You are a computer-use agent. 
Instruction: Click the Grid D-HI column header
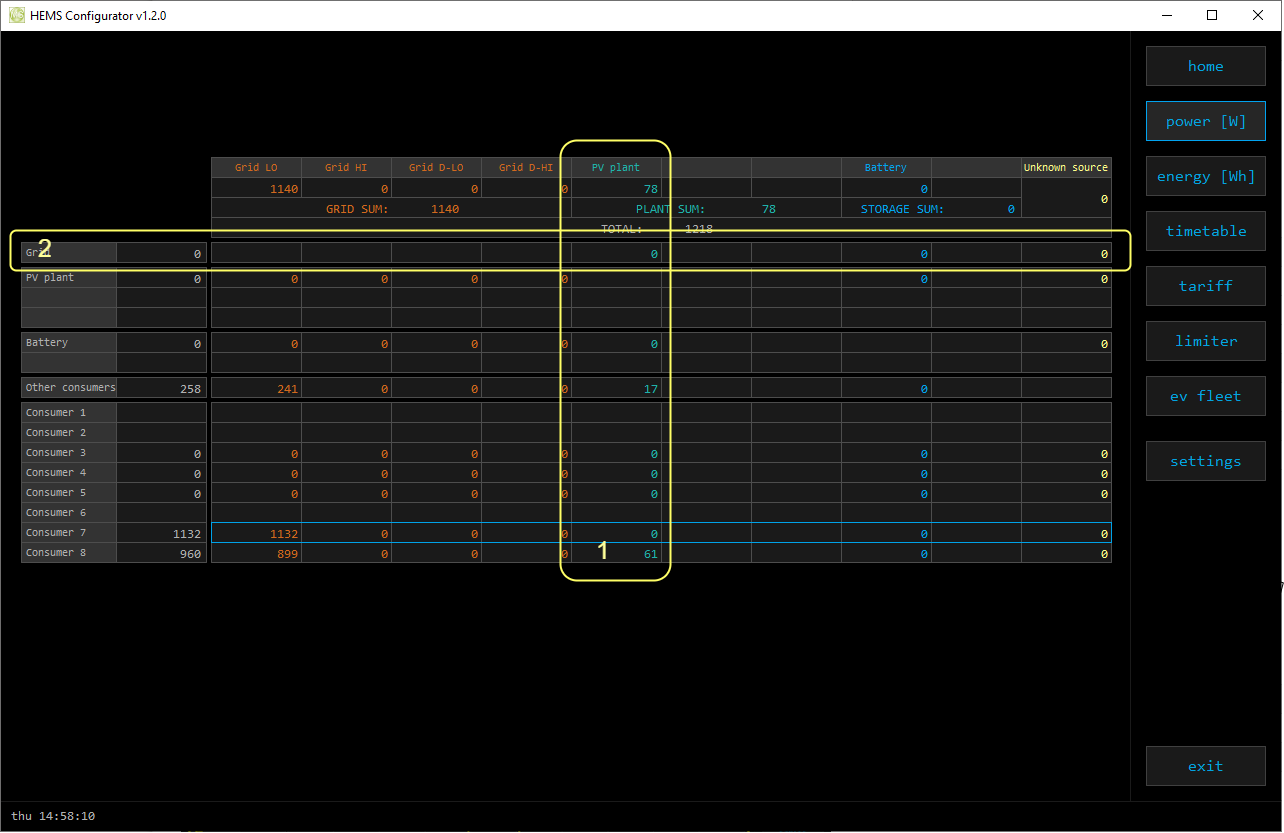pyautogui.click(x=525, y=168)
